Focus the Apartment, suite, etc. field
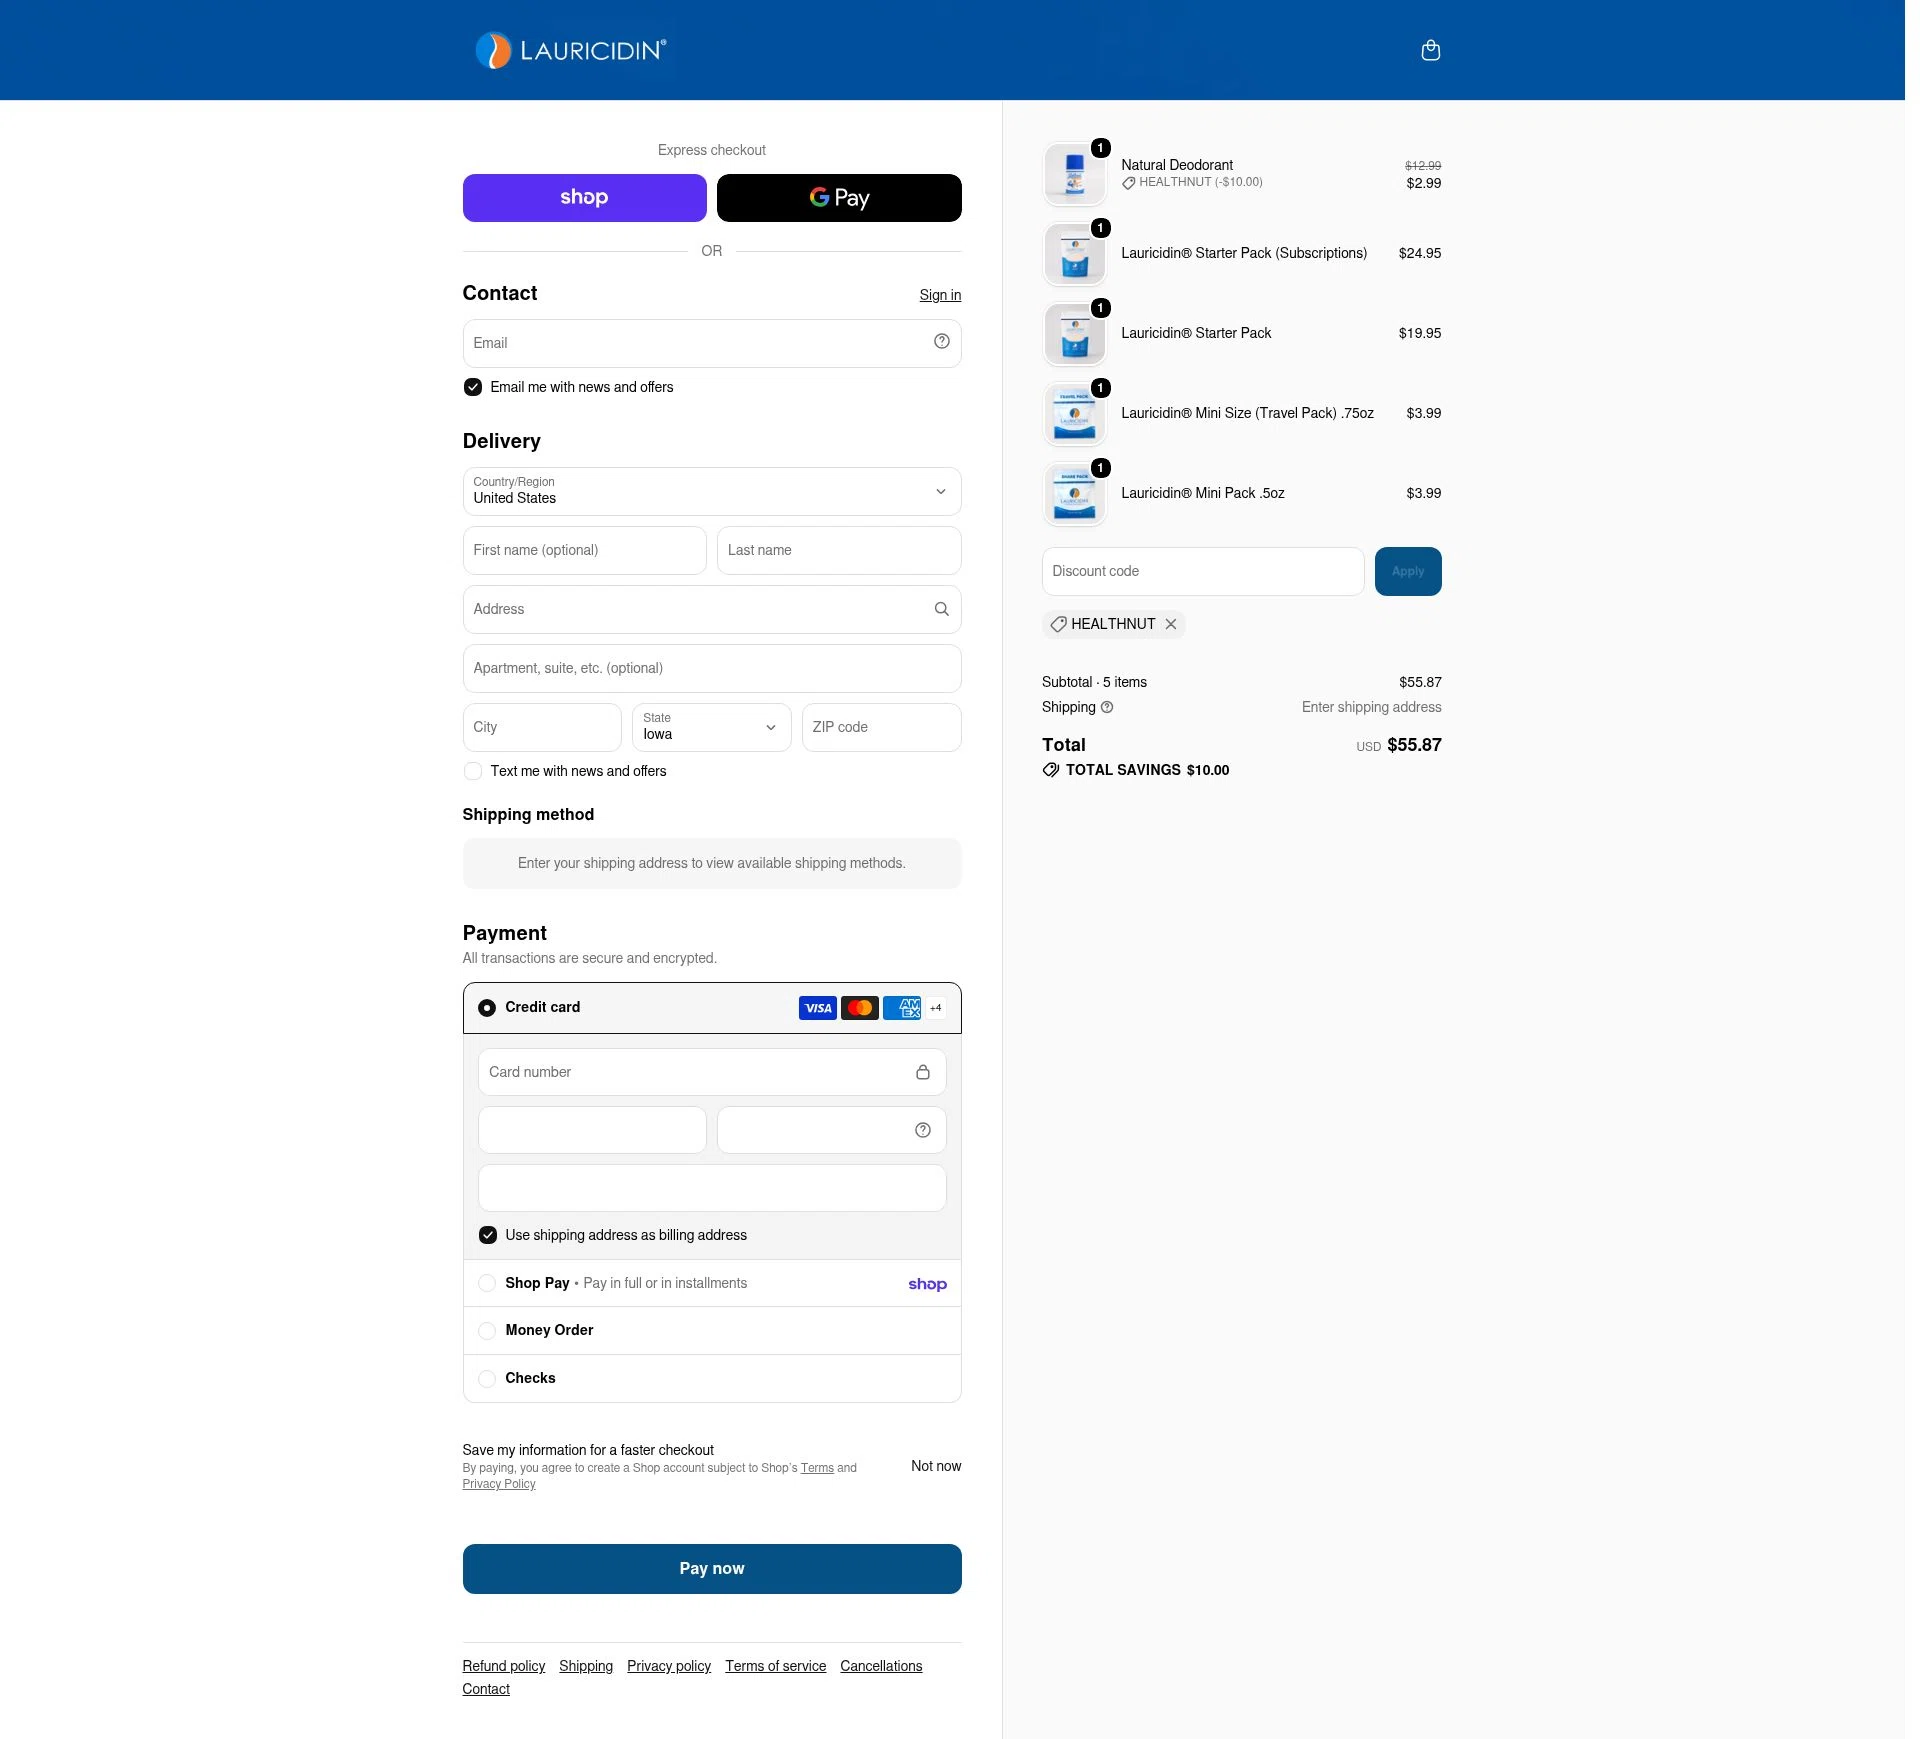Viewport: 1920px width, 1739px height. tap(711, 668)
